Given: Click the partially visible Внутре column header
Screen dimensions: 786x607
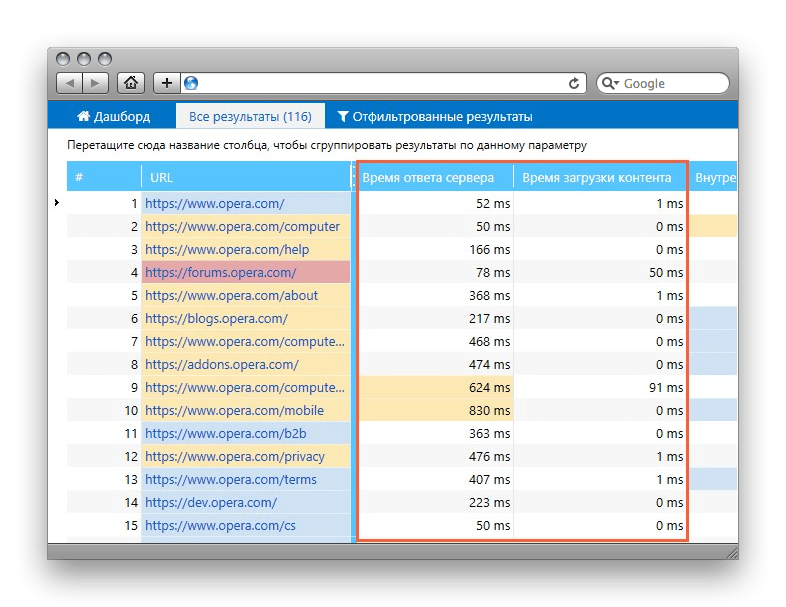Looking at the screenshot, I should (x=714, y=177).
